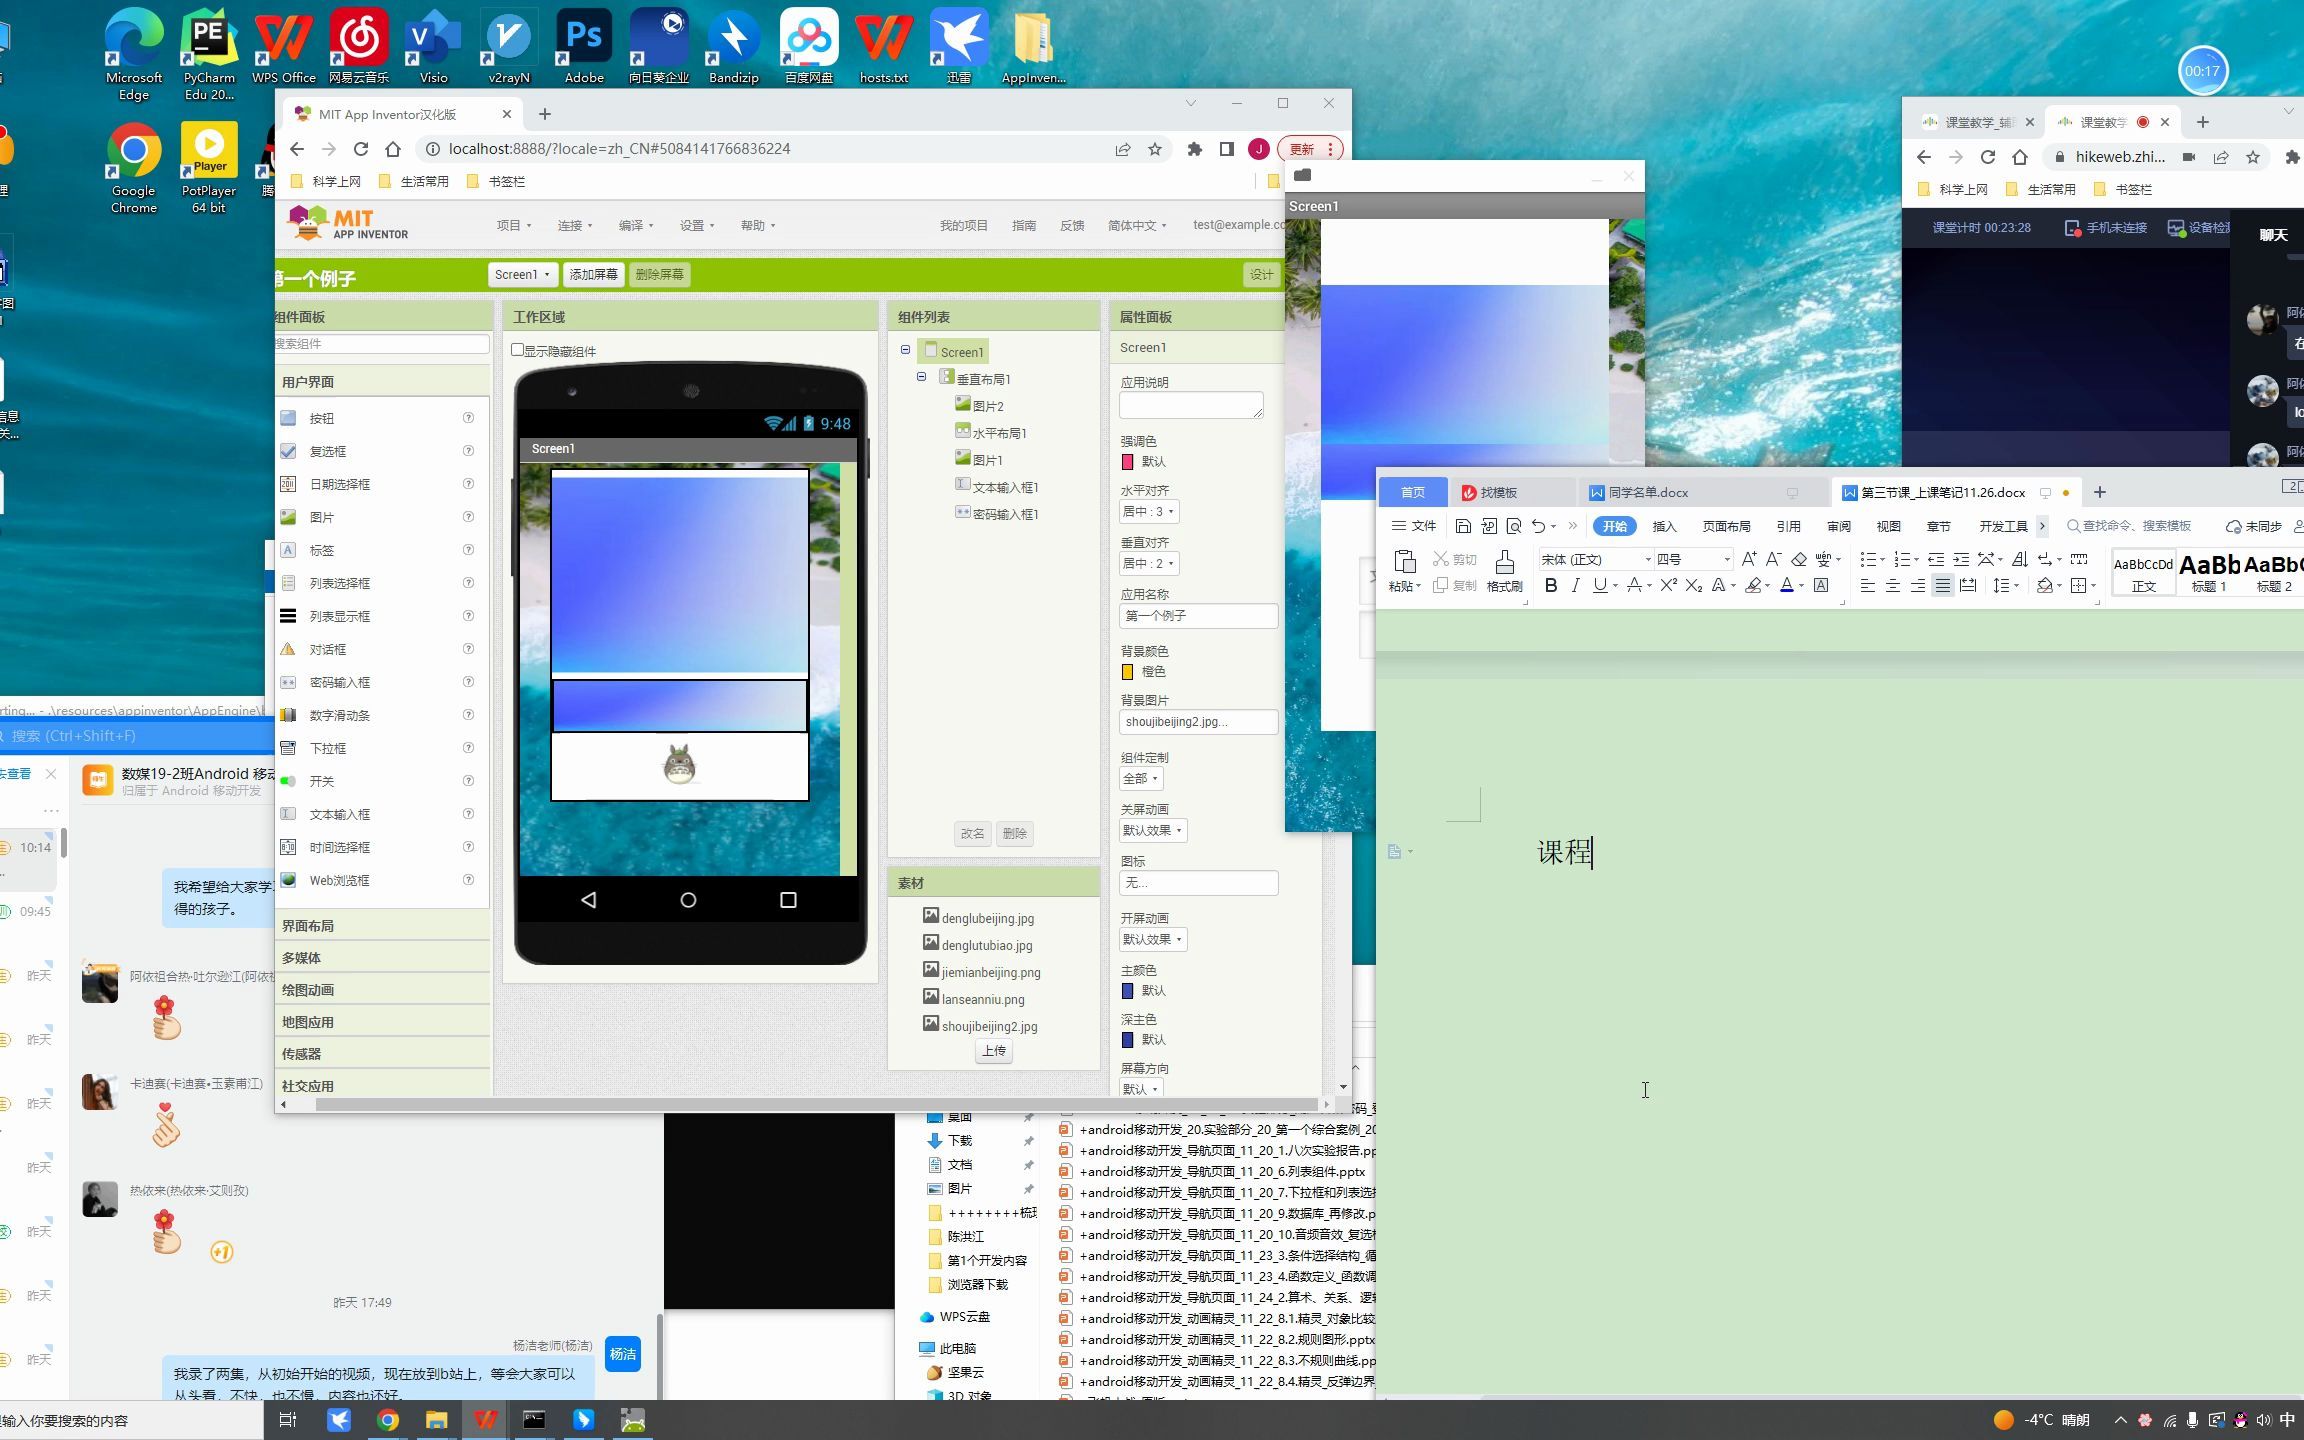Toggle 显示隐藏组件 checkbox

click(519, 350)
